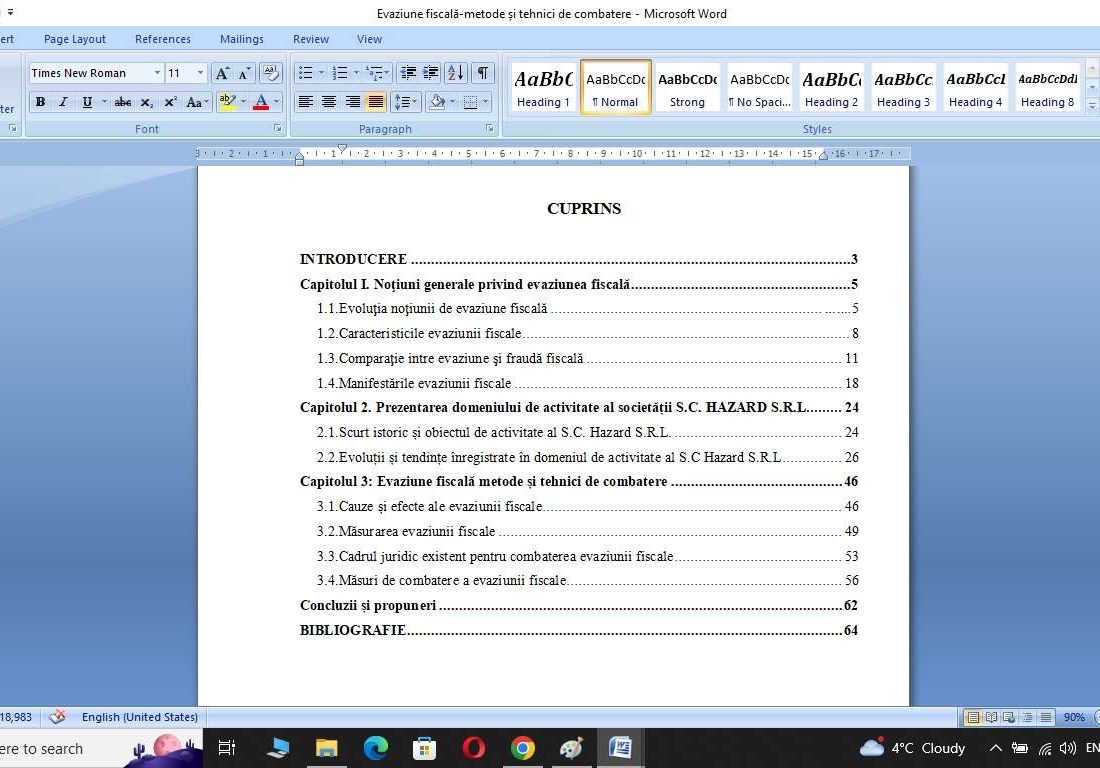Click the Grow Font icon
Screen dimensions: 1100x768
222,73
